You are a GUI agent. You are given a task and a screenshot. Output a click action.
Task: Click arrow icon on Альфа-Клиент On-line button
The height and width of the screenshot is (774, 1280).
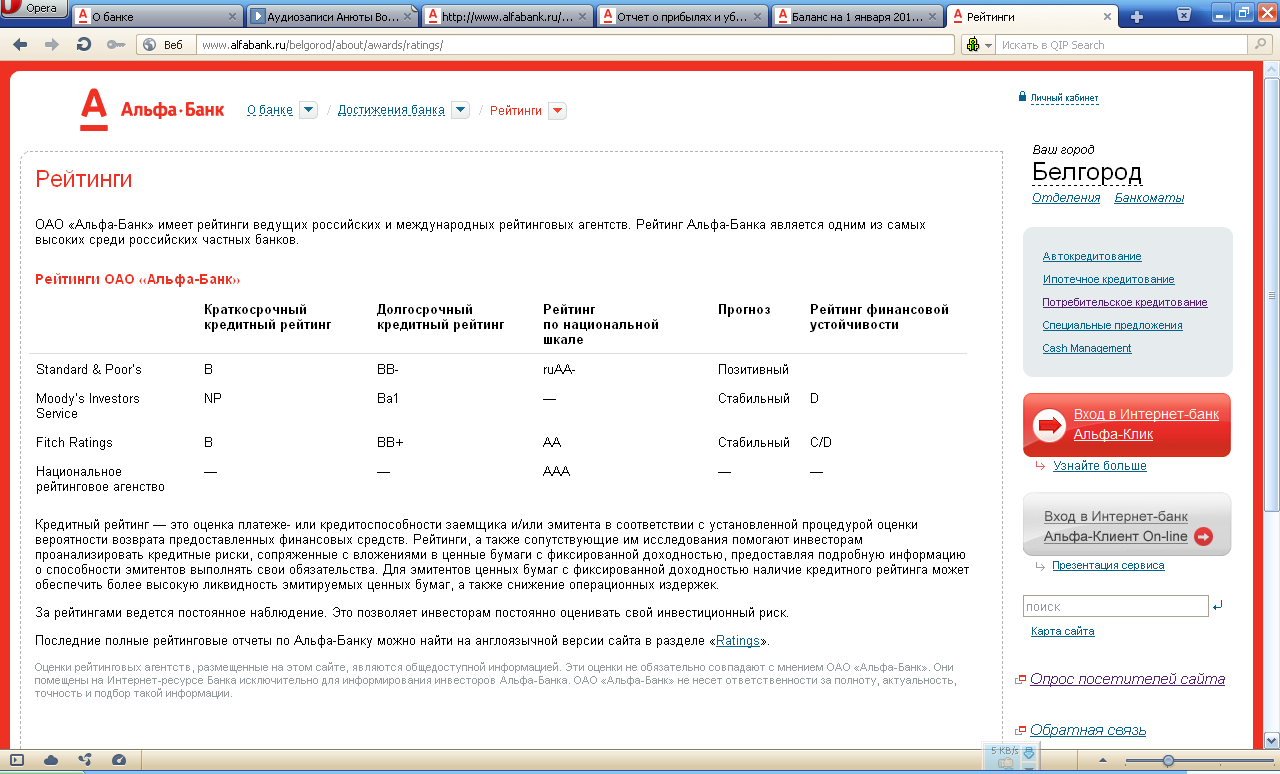(1203, 537)
